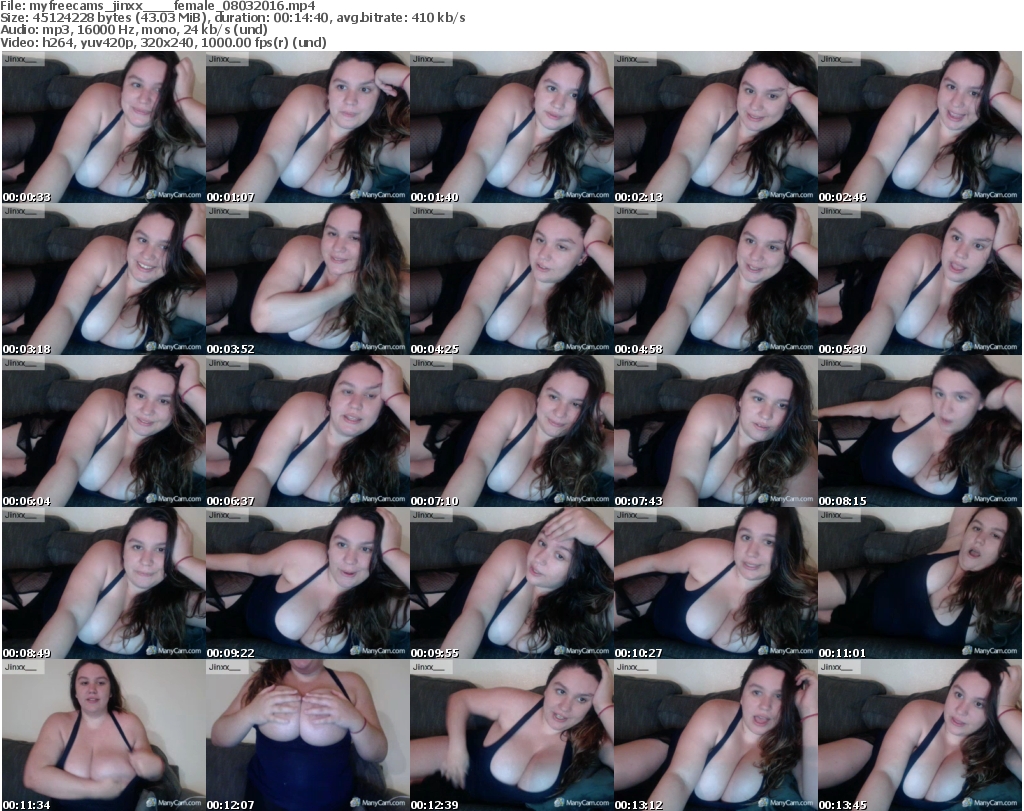The width and height of the screenshot is (1024, 811).
Task: Open the frame at 00:03:52
Action: (307, 279)
